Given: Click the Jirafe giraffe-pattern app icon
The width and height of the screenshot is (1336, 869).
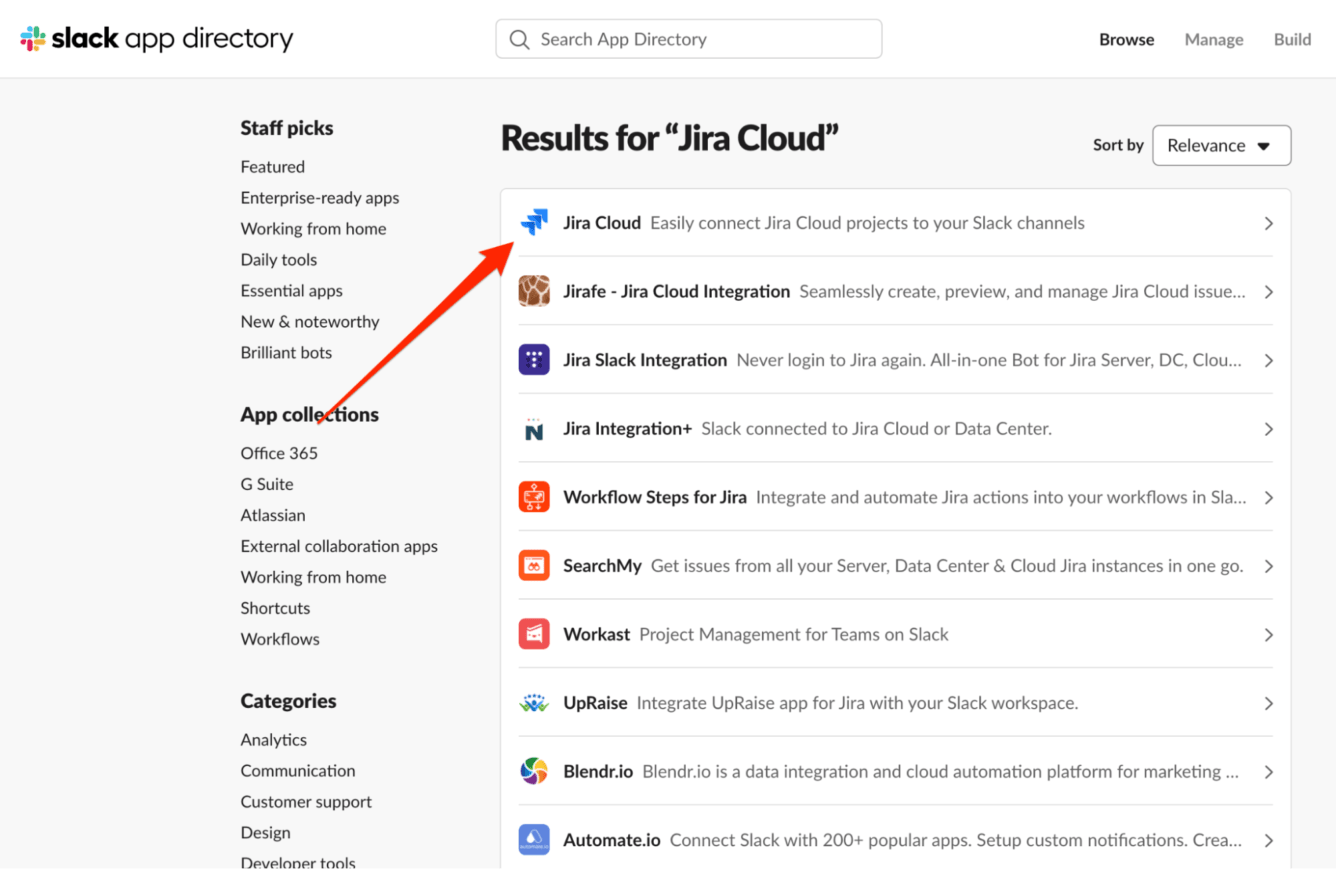Looking at the screenshot, I should (x=534, y=291).
